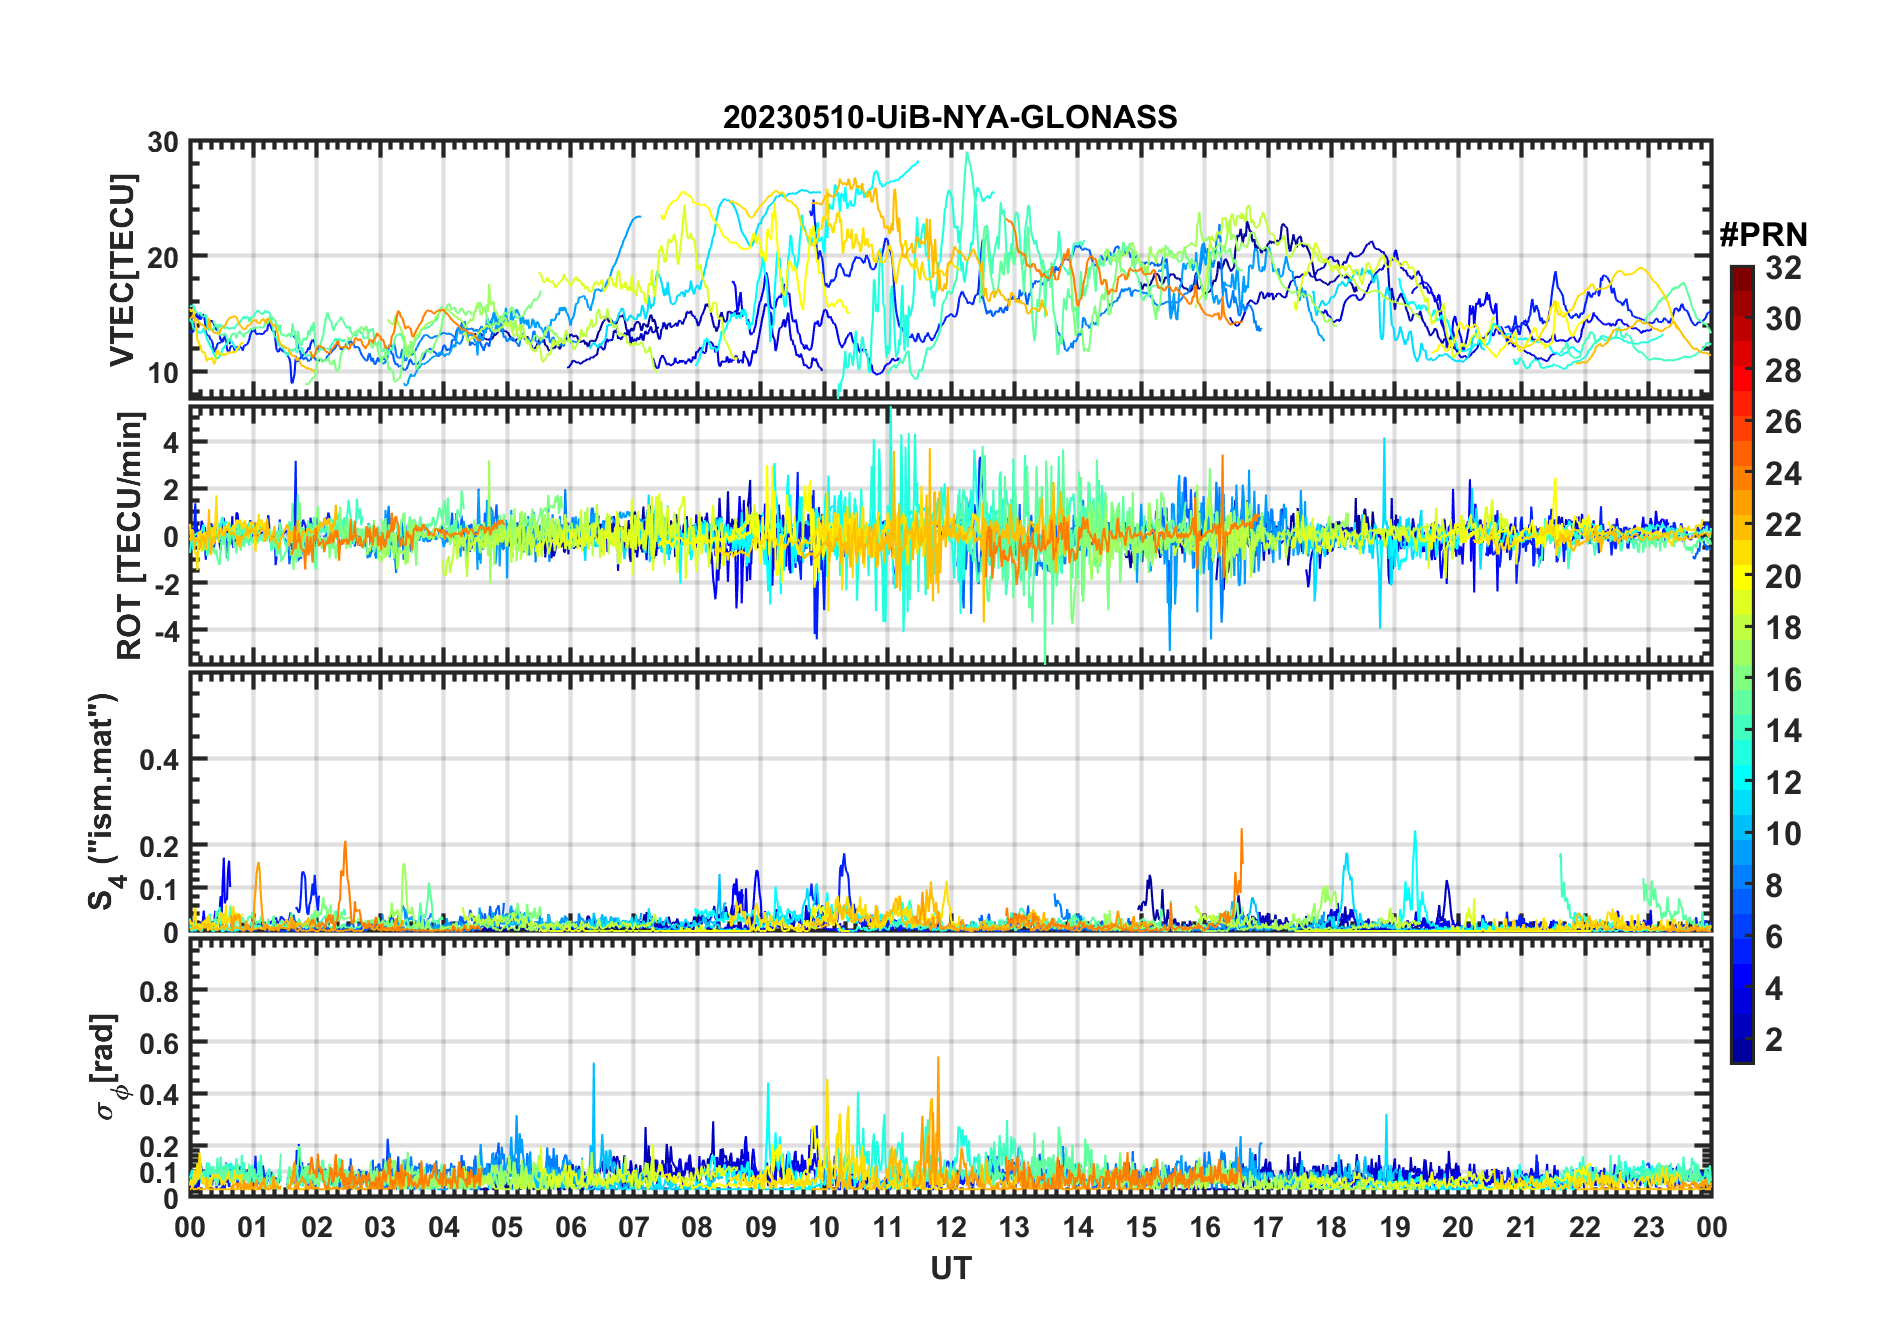Click sigma phi axis tick label 0.6
This screenshot has width=1902, height=1330.
pos(160,1043)
